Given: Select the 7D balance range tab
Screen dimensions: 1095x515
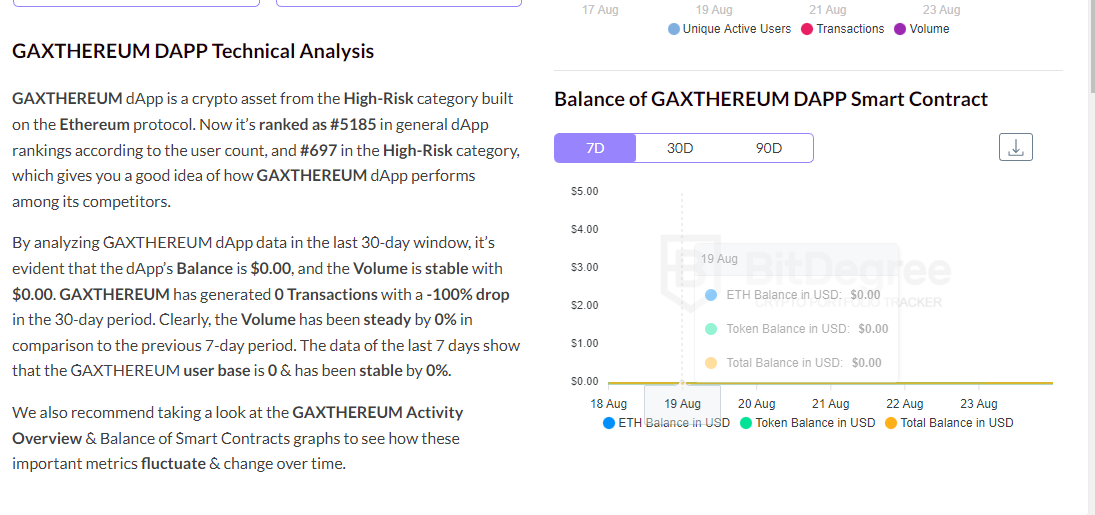Looking at the screenshot, I should tap(595, 148).
